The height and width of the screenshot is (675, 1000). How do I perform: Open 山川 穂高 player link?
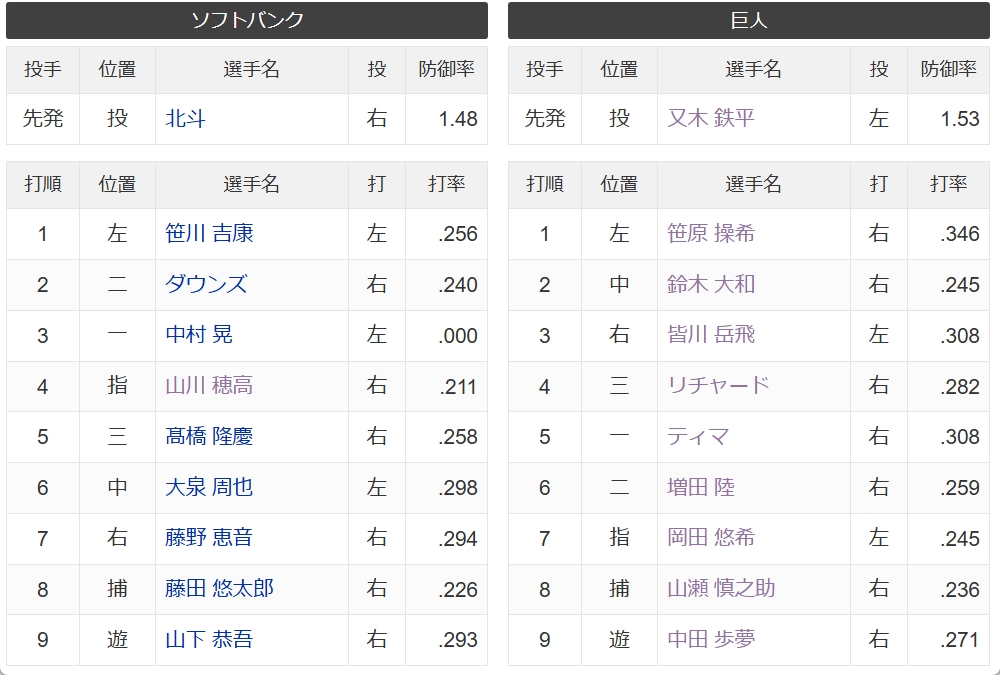(x=209, y=385)
